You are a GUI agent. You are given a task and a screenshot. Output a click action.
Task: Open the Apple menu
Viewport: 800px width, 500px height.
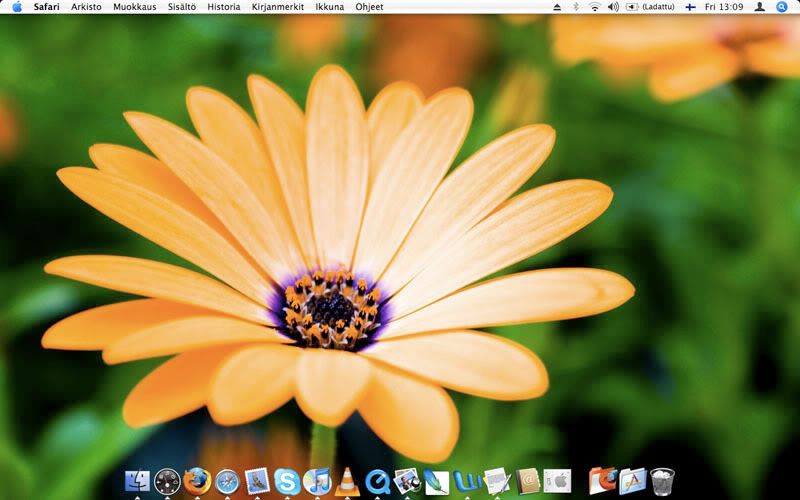(x=17, y=7)
